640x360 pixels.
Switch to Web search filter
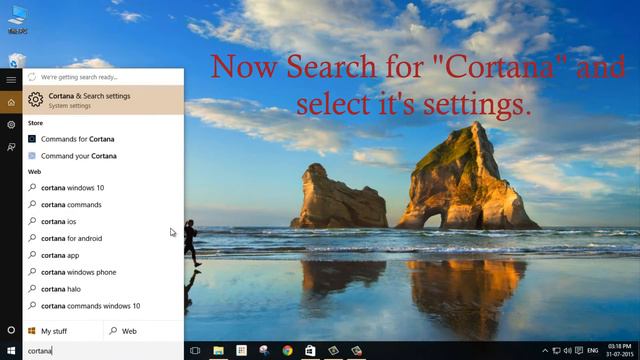(144, 331)
